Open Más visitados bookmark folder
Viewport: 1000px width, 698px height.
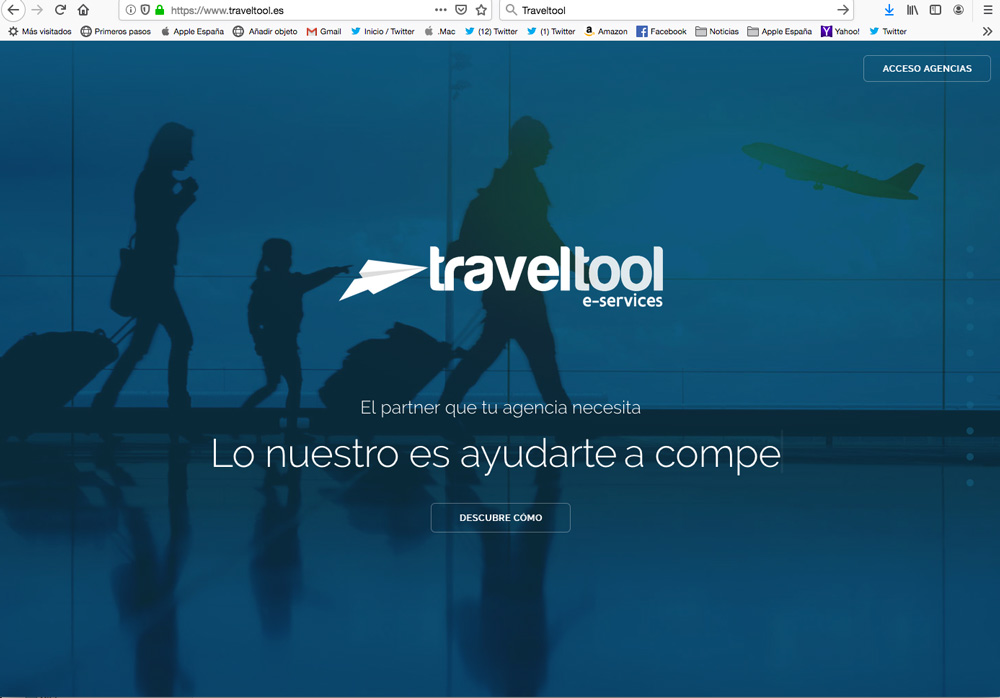coord(40,31)
